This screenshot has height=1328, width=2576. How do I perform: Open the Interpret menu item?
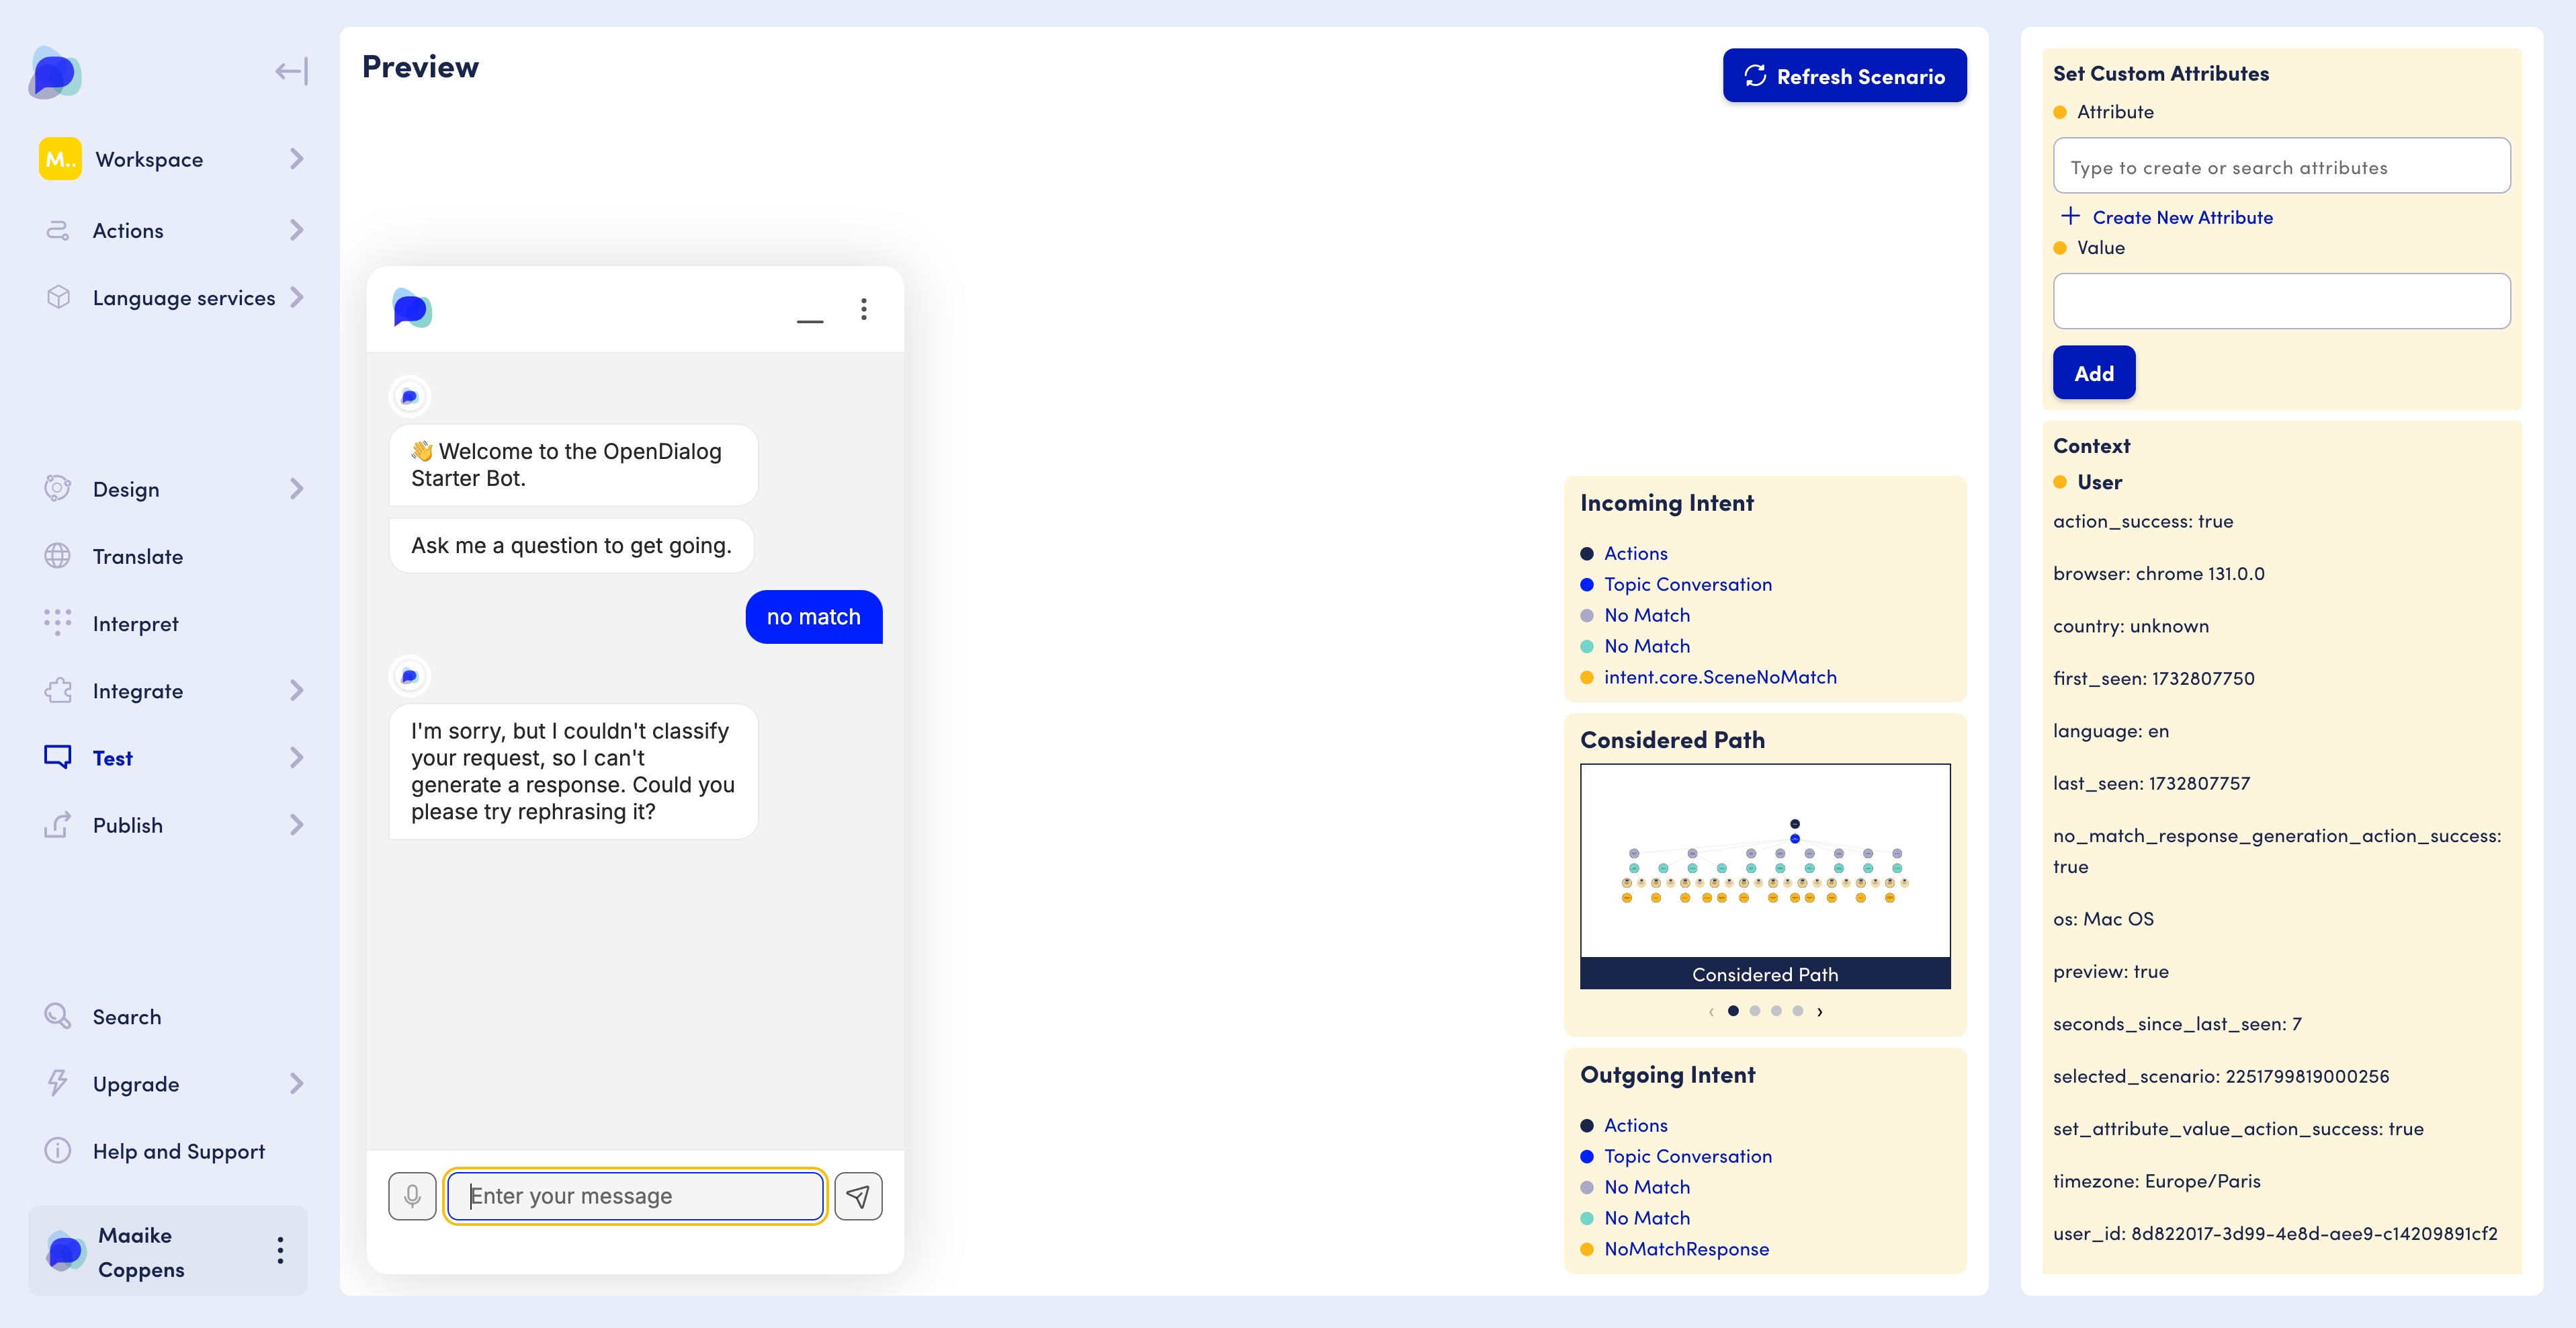pos(135,623)
